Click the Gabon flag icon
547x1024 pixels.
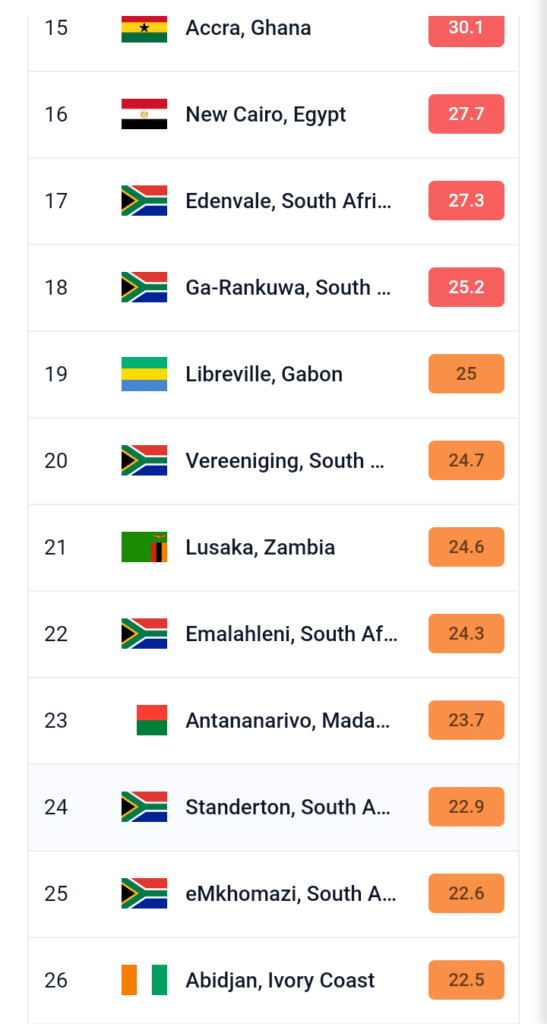coord(144,374)
